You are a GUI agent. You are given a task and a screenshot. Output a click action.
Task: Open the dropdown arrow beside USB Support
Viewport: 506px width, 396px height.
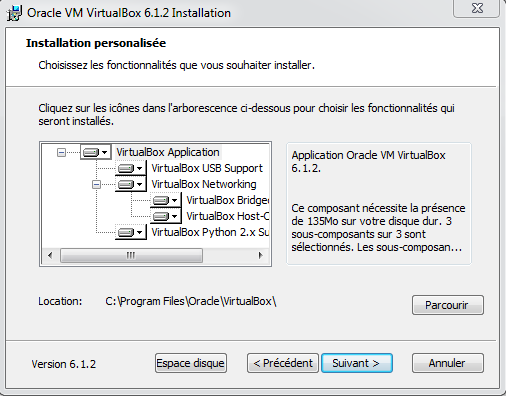[x=140, y=169]
